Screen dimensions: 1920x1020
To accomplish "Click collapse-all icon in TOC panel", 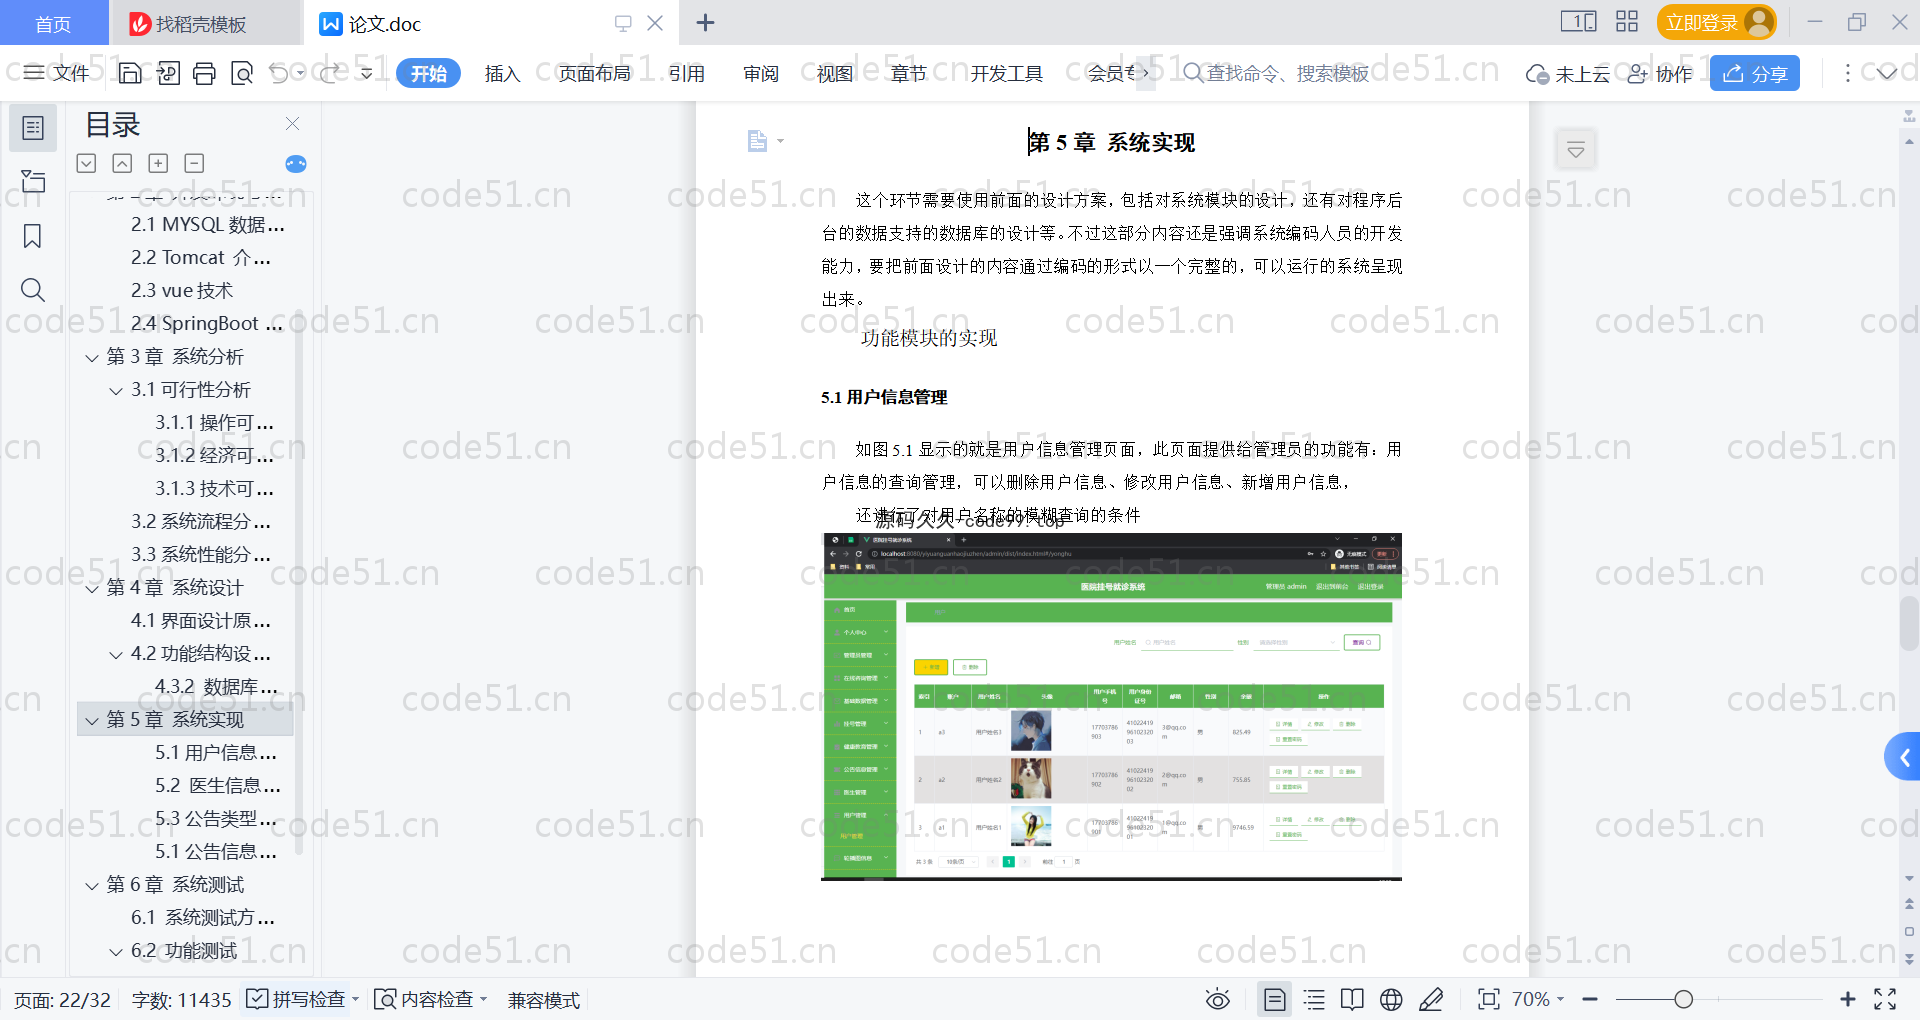I will [x=122, y=163].
